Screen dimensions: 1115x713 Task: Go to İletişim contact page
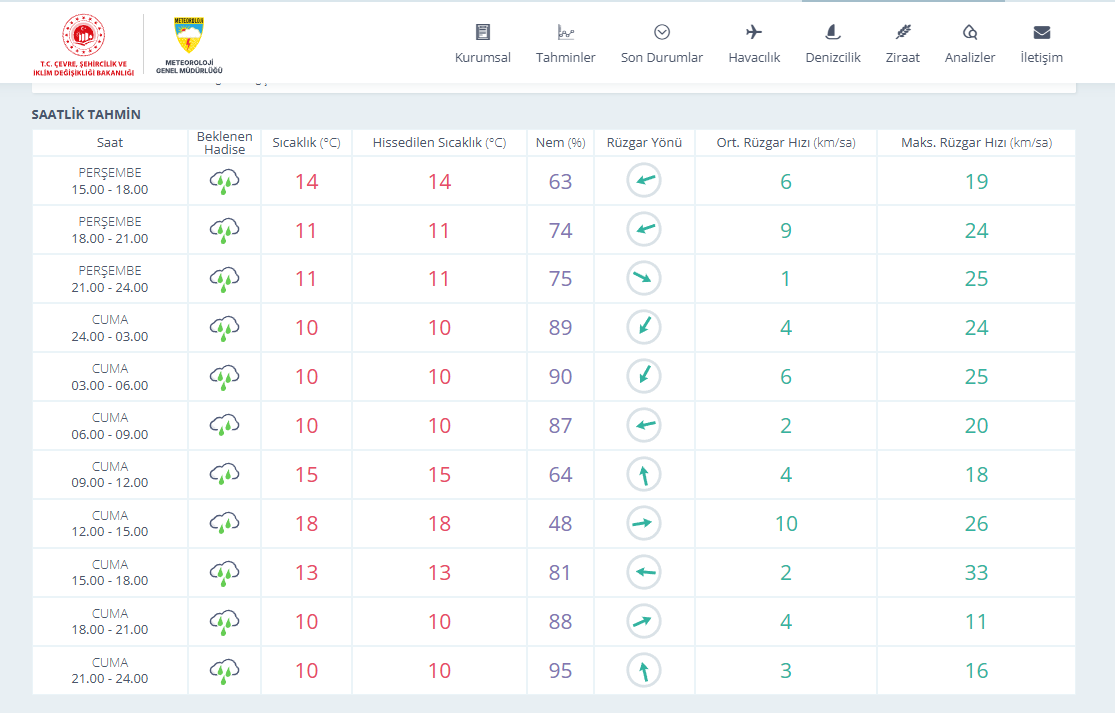click(x=1041, y=45)
